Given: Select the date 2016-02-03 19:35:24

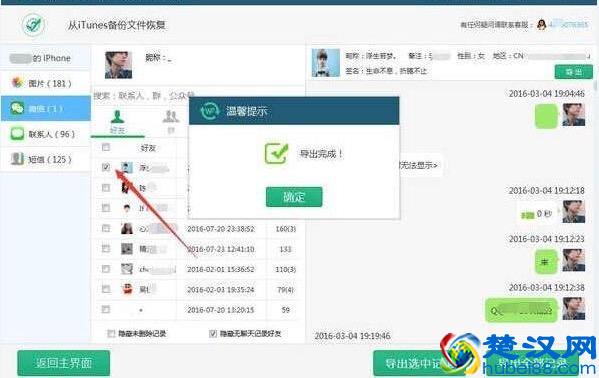Looking at the screenshot, I should click(221, 289).
